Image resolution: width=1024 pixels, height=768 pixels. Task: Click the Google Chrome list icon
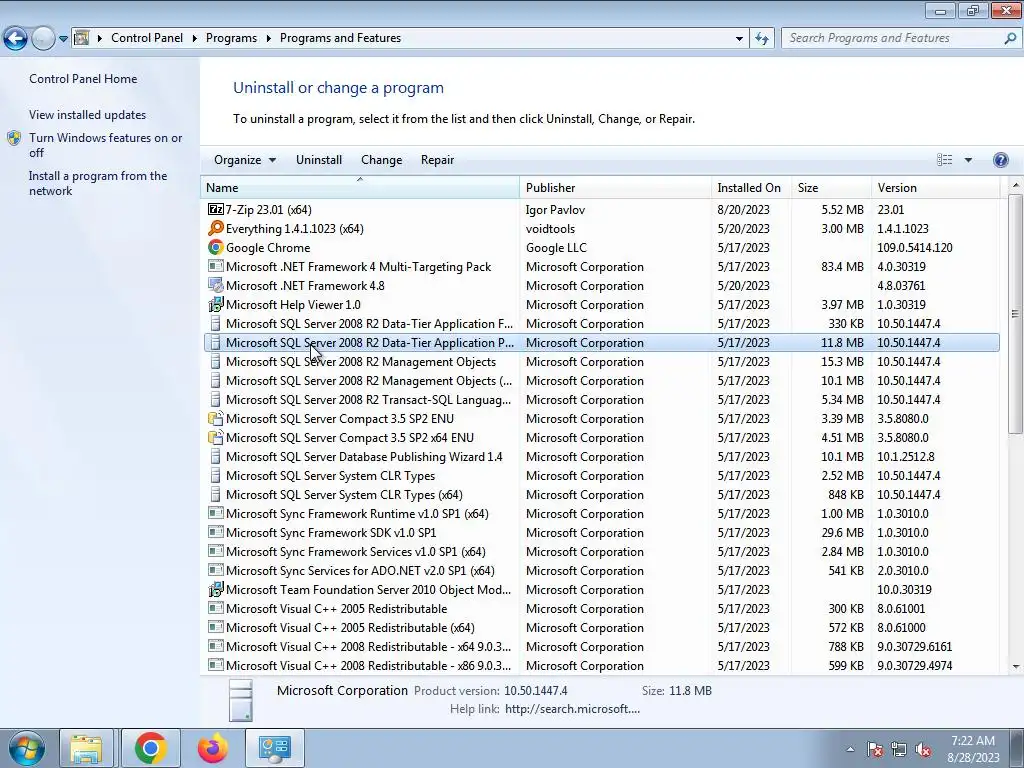(x=216, y=248)
